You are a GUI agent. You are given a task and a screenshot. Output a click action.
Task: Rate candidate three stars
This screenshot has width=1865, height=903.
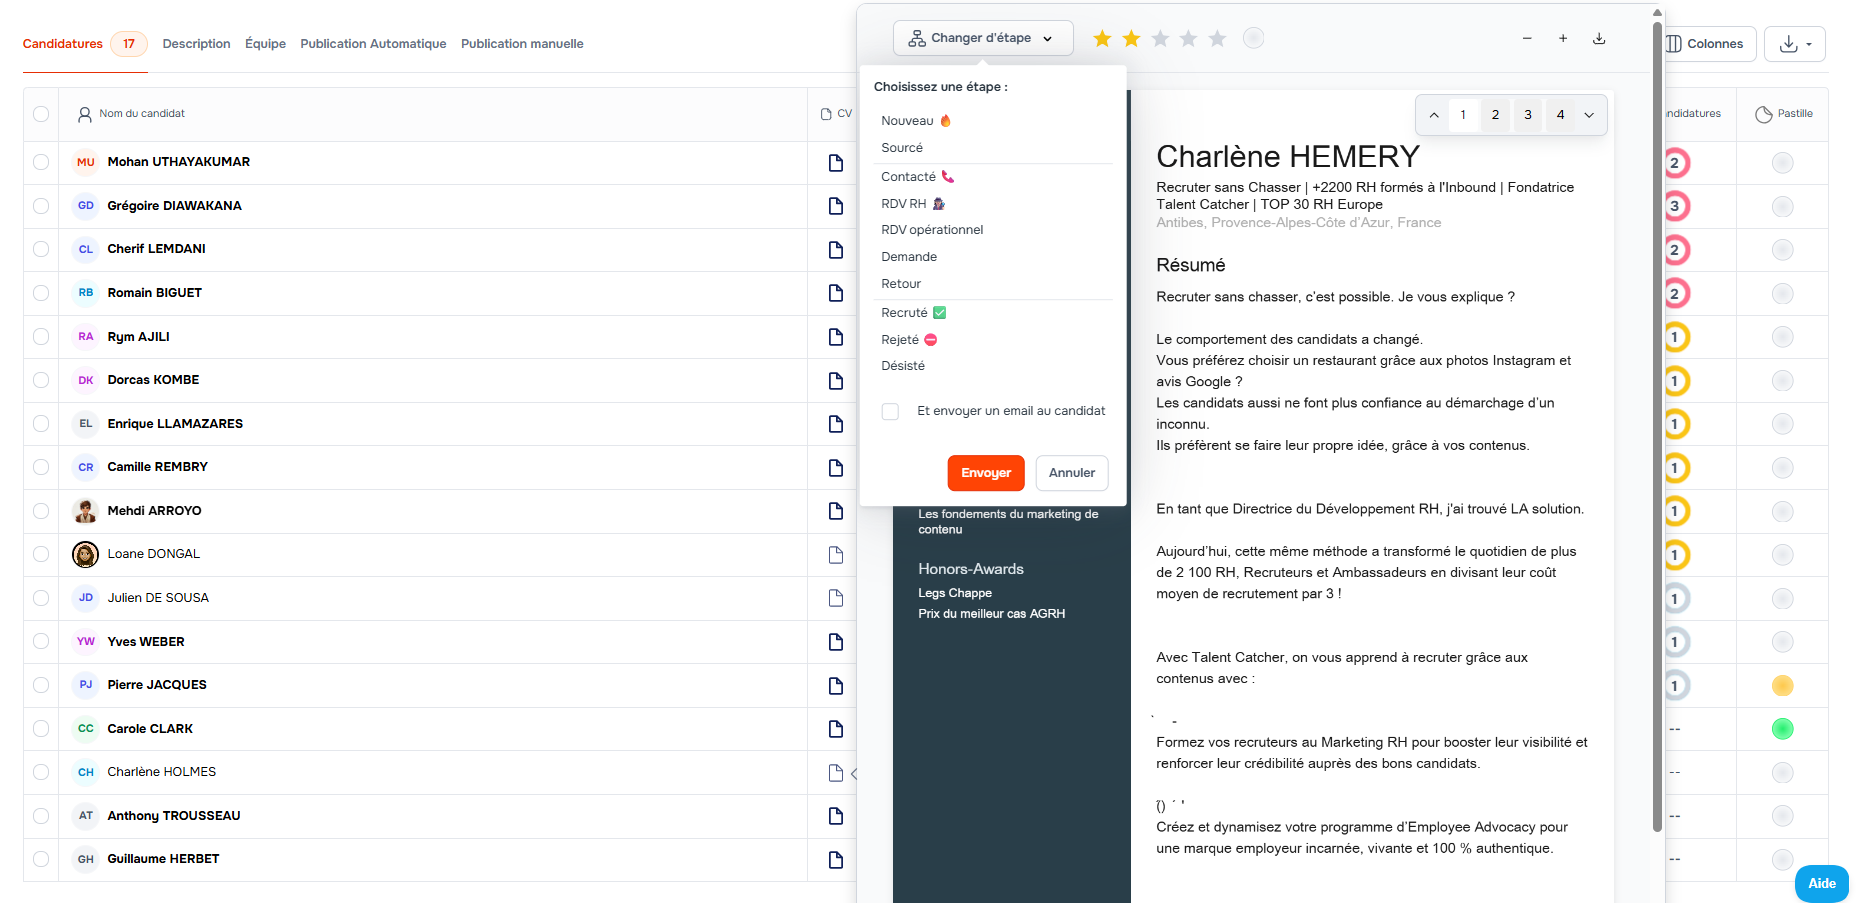coord(1160,38)
